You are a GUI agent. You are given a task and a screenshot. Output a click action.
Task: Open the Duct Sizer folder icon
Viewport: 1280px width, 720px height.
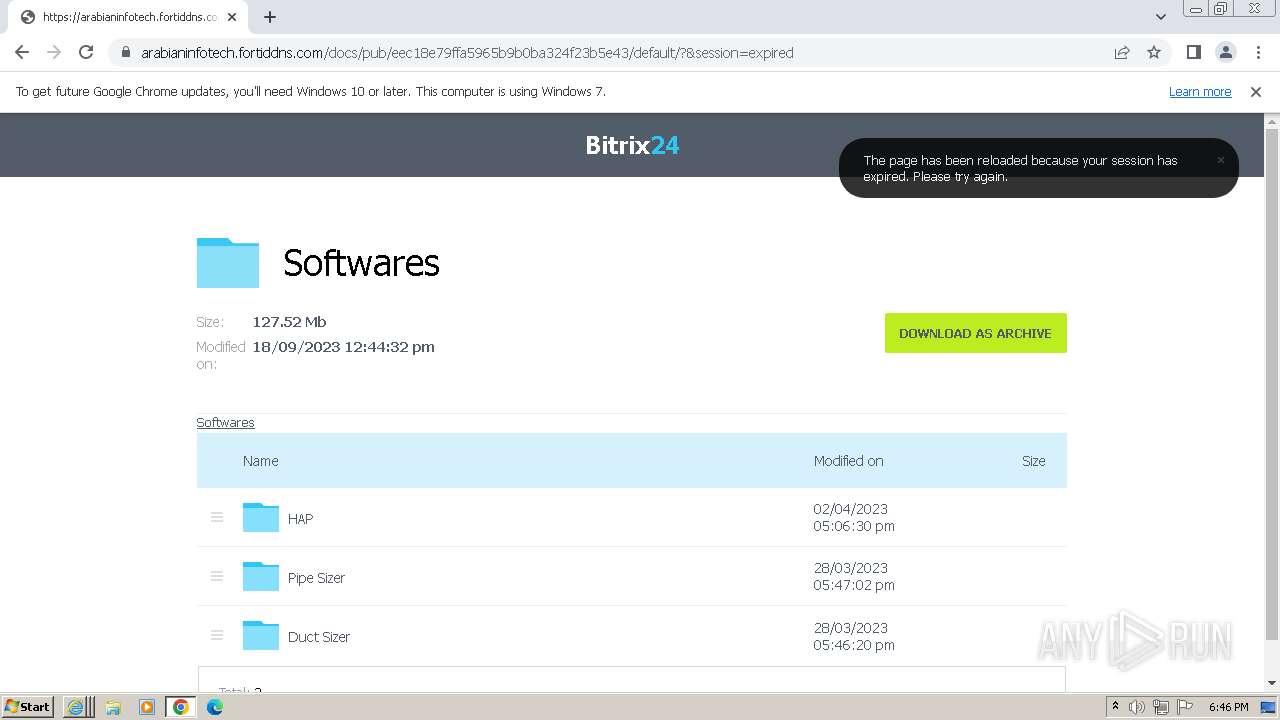point(261,635)
